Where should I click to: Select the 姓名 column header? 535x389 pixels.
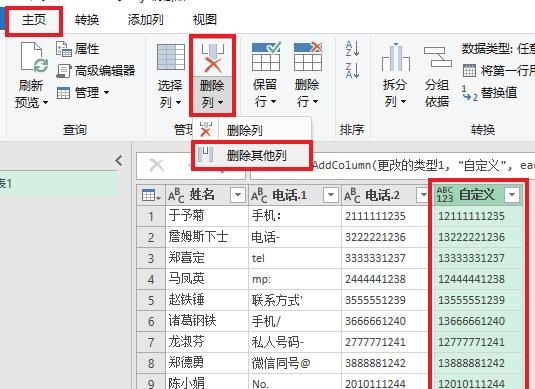click(x=207, y=195)
